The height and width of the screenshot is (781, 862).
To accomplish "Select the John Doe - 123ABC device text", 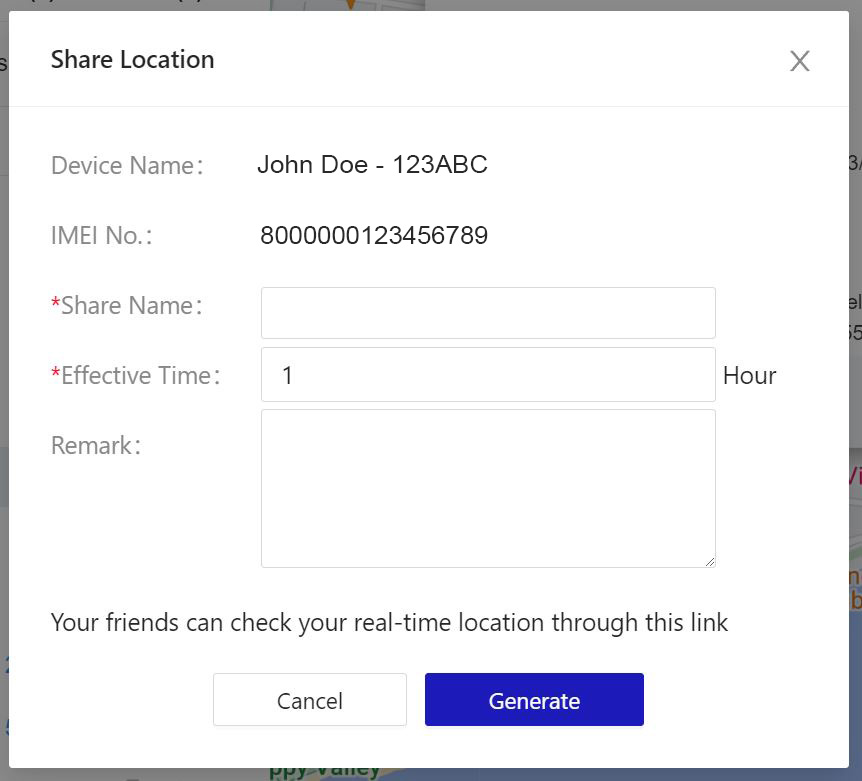I will pyautogui.click(x=372, y=165).
